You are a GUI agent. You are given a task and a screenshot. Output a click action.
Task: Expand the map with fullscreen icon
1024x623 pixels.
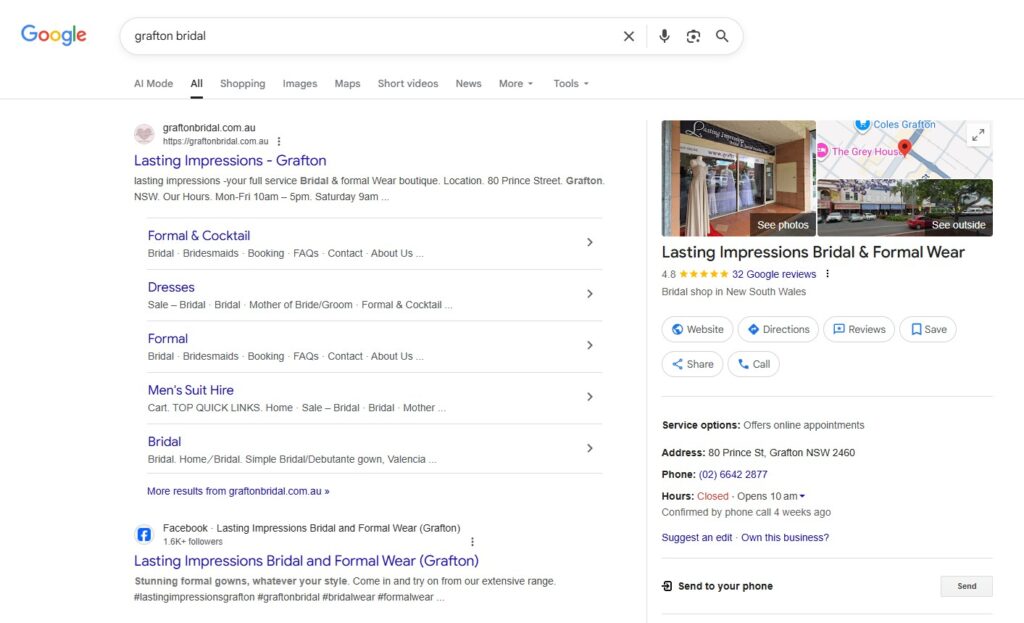click(978, 135)
